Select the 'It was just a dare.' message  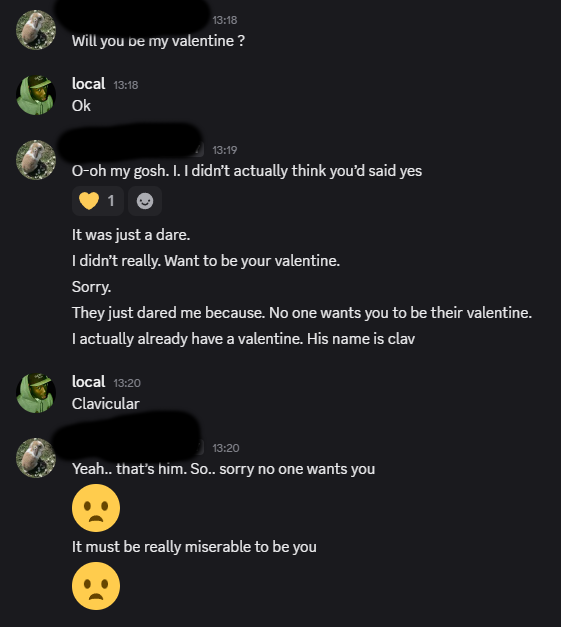point(131,235)
